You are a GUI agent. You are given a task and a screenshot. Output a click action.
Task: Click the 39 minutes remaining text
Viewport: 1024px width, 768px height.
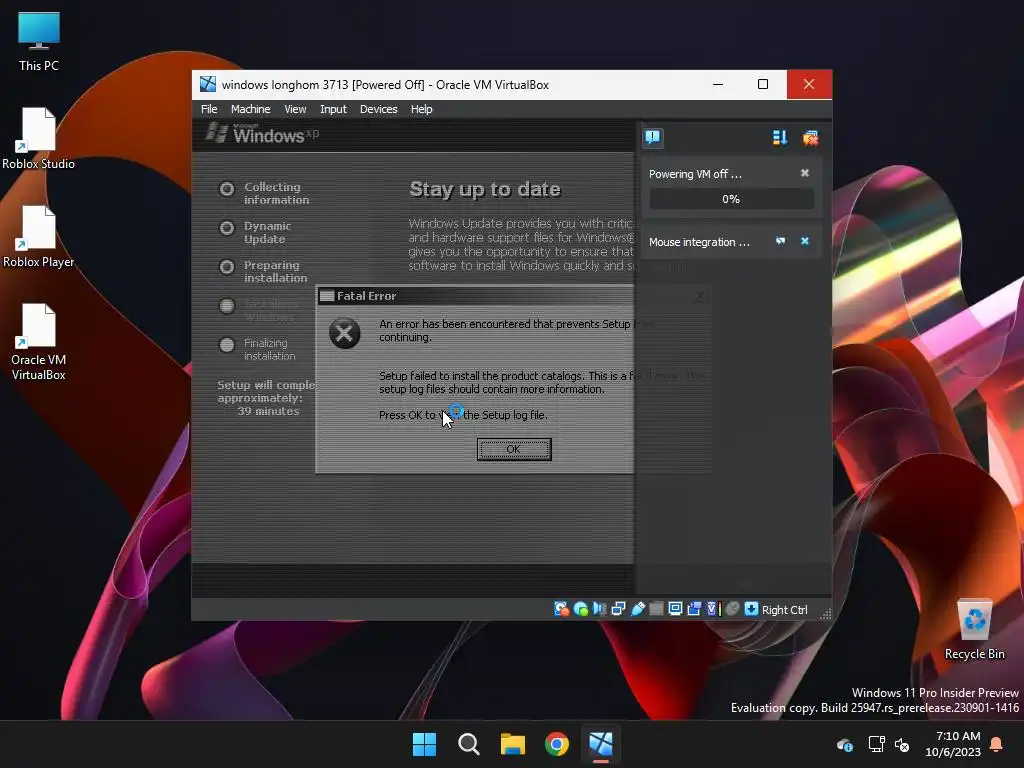coord(268,411)
